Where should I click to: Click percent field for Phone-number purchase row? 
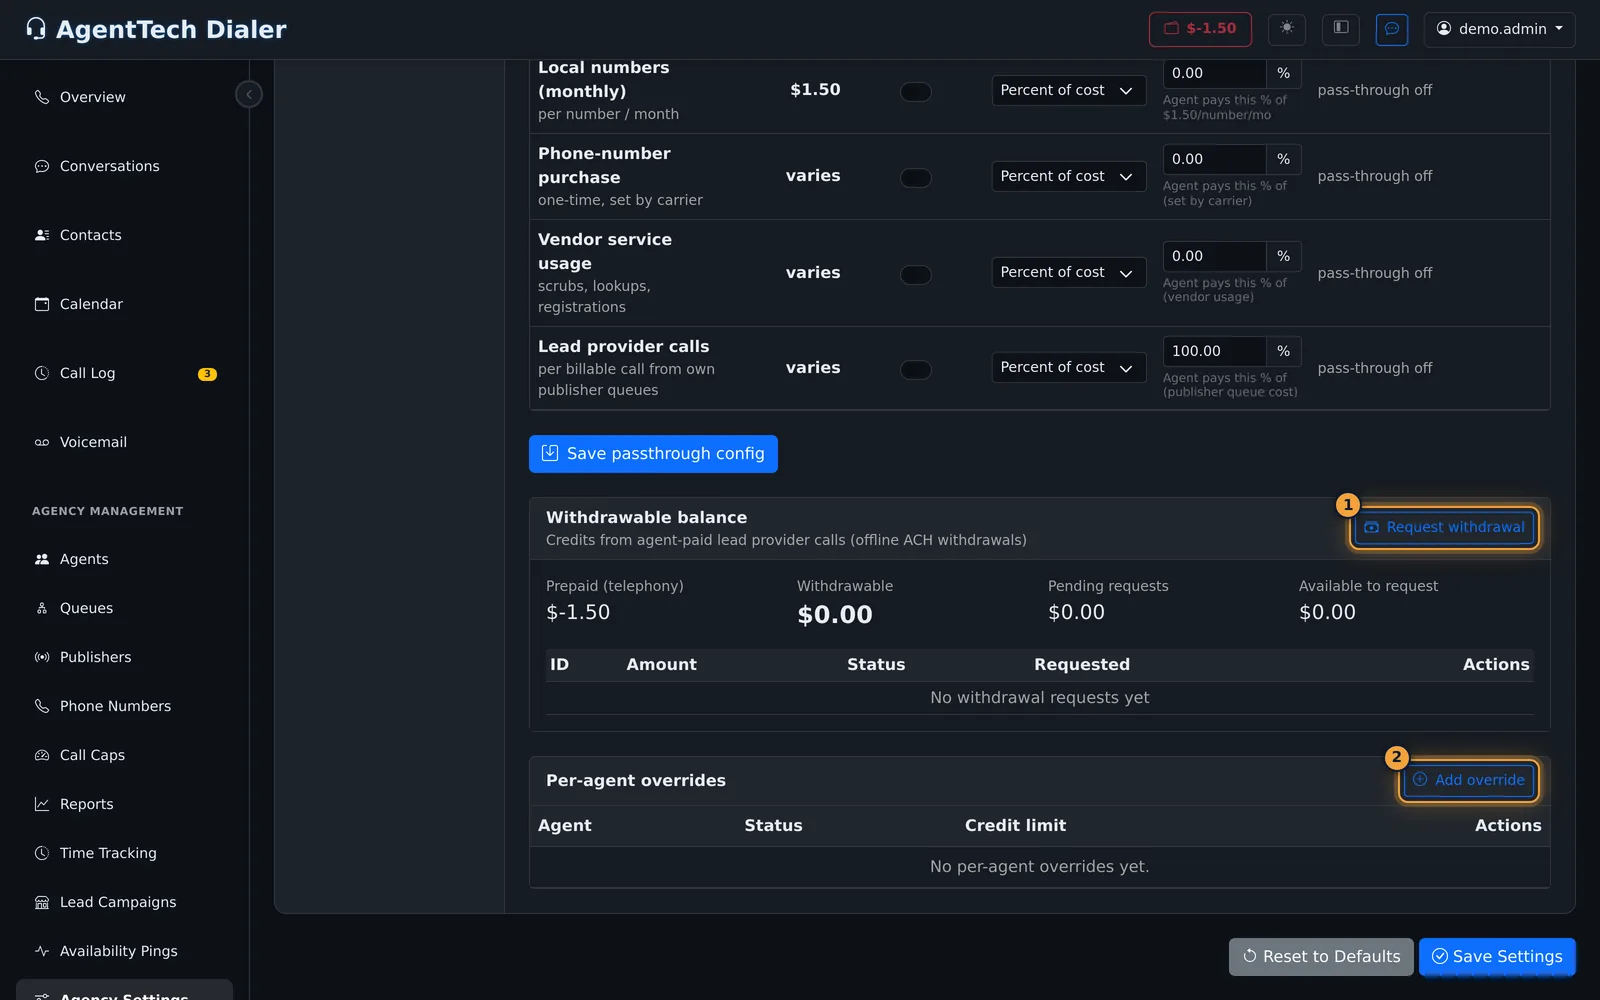click(x=1215, y=159)
